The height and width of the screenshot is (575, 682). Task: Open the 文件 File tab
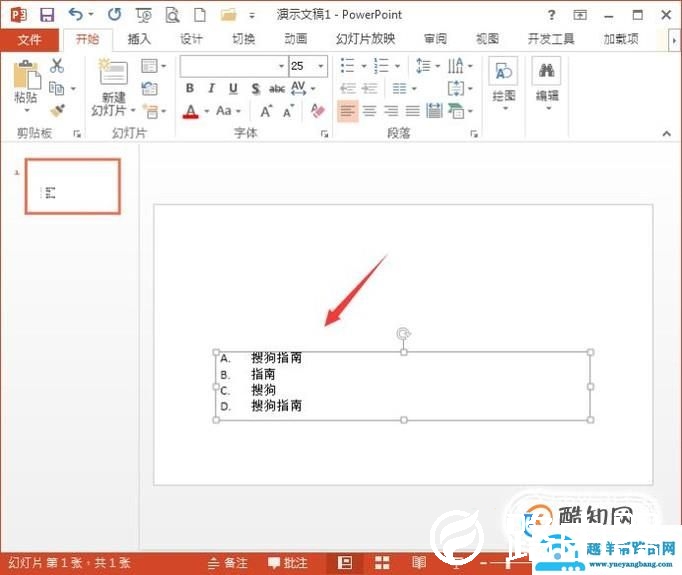[30, 40]
